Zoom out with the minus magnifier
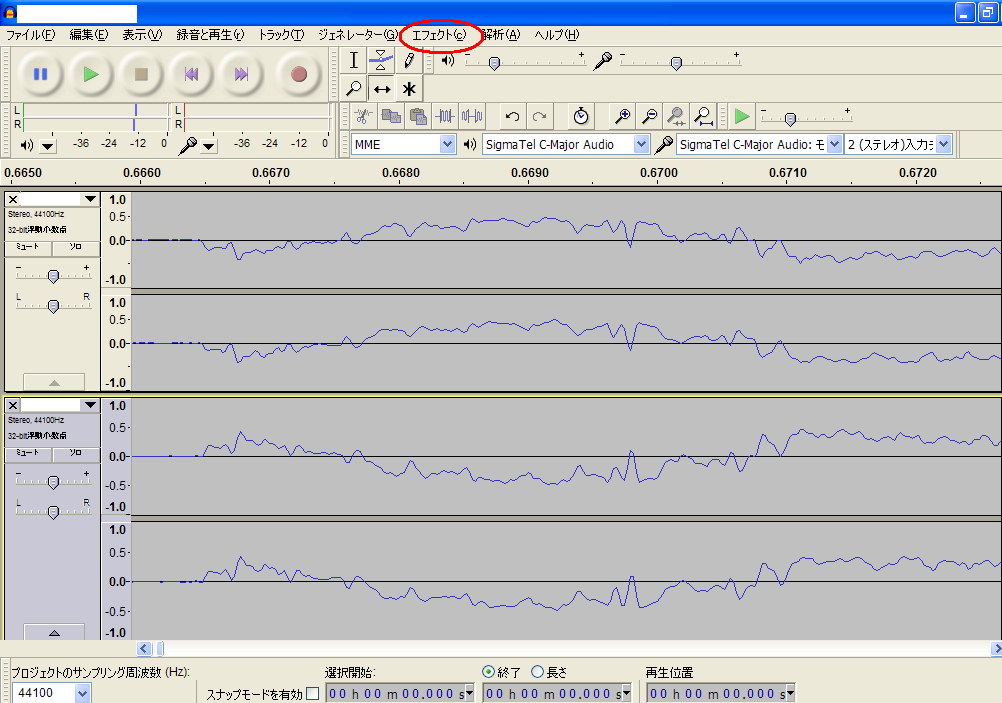 (x=649, y=116)
